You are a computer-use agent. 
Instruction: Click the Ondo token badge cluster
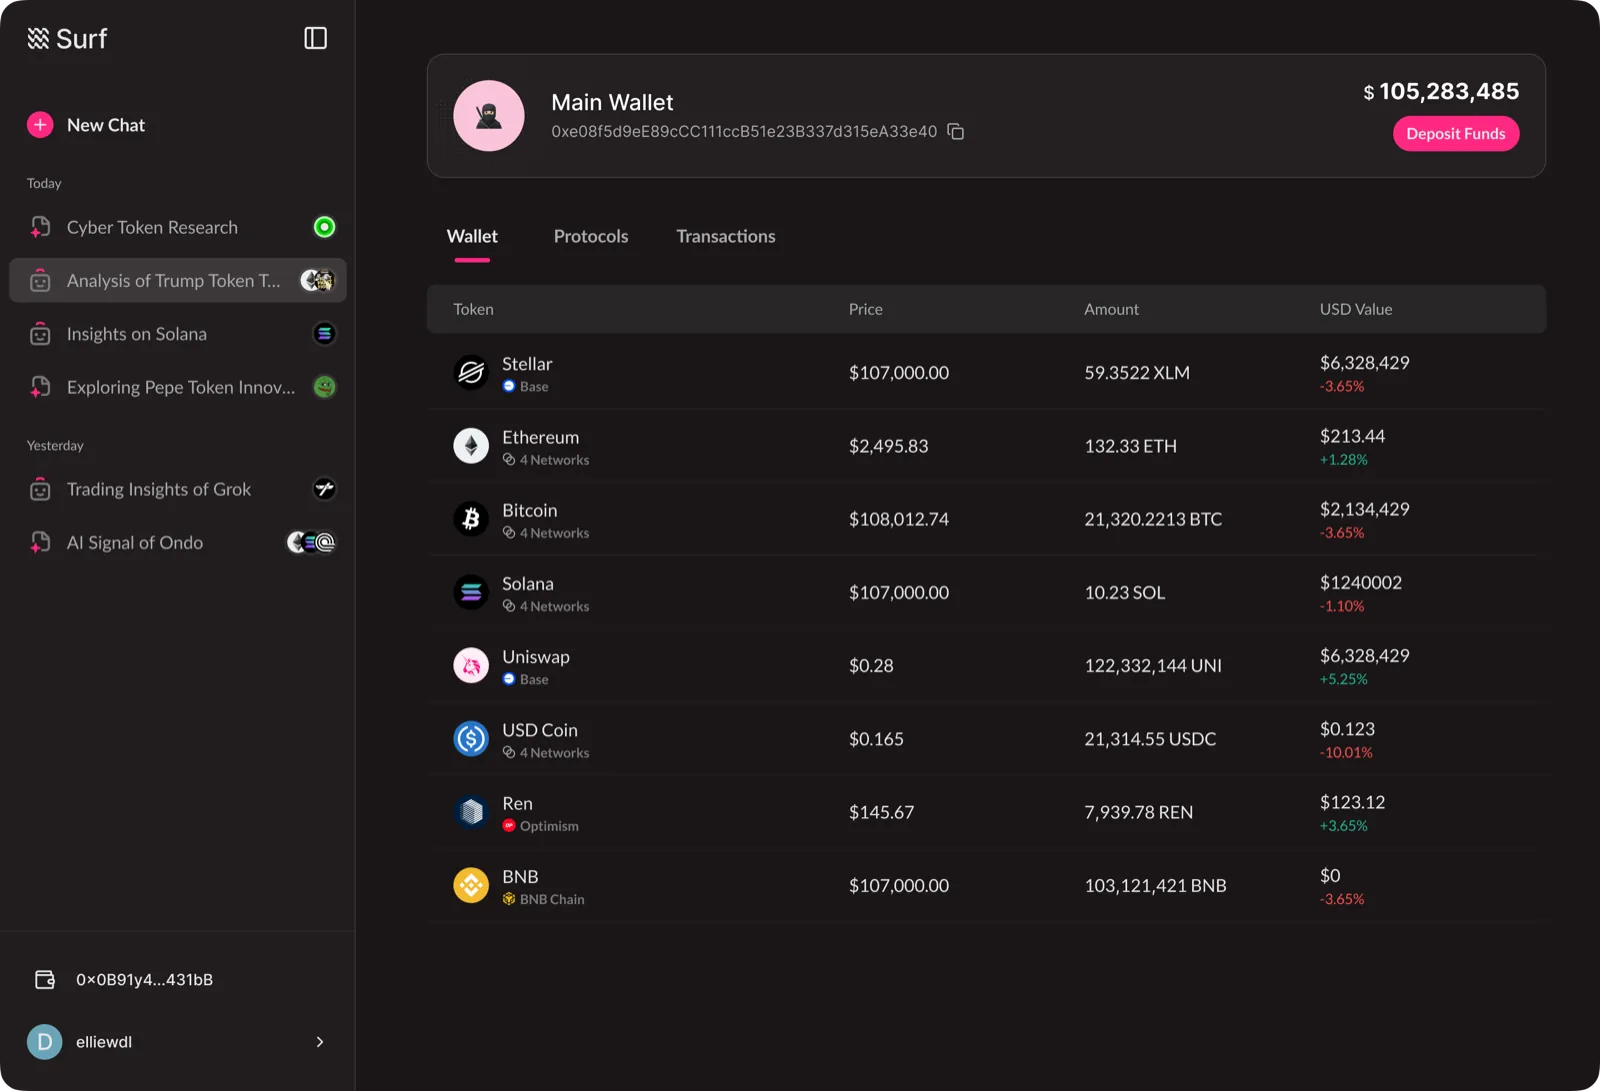point(311,542)
